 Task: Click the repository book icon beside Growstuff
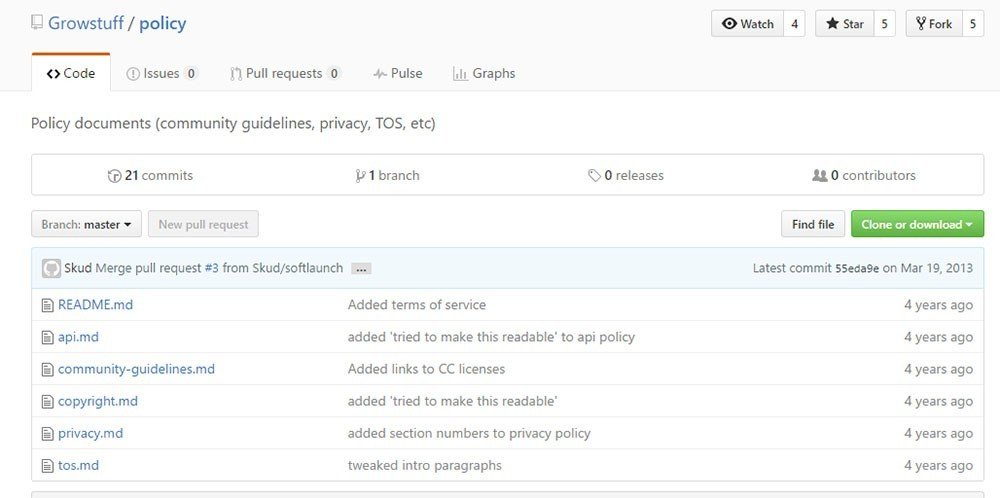[37, 24]
